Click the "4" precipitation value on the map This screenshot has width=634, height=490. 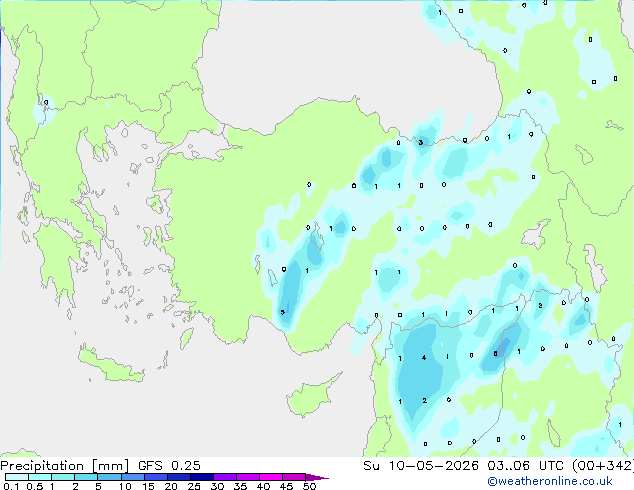pos(424,357)
